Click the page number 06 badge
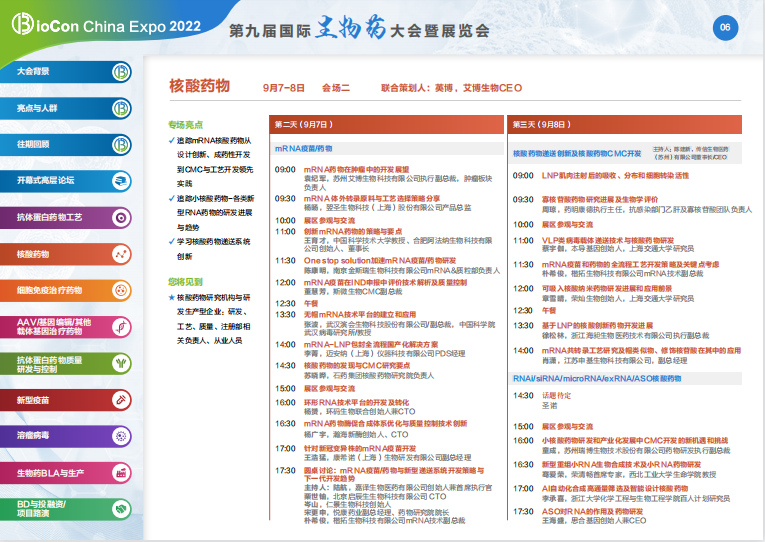765x542 pixels. click(727, 28)
